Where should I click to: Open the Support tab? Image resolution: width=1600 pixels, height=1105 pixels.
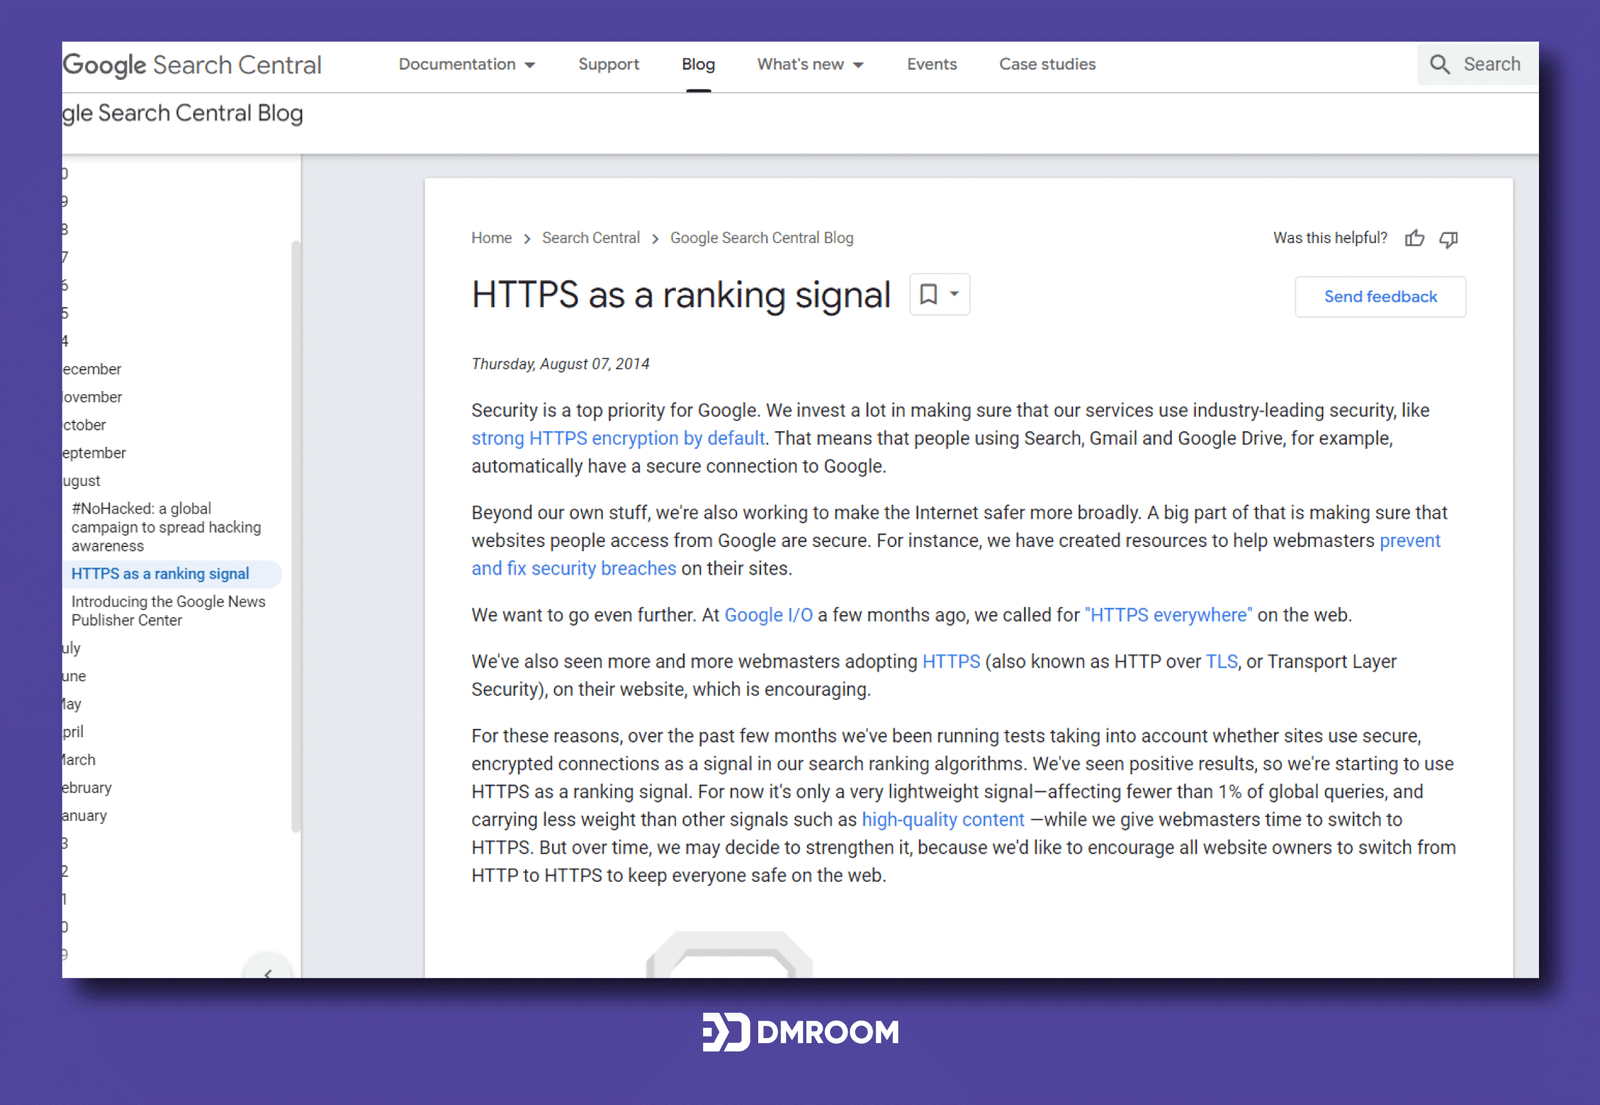click(609, 64)
